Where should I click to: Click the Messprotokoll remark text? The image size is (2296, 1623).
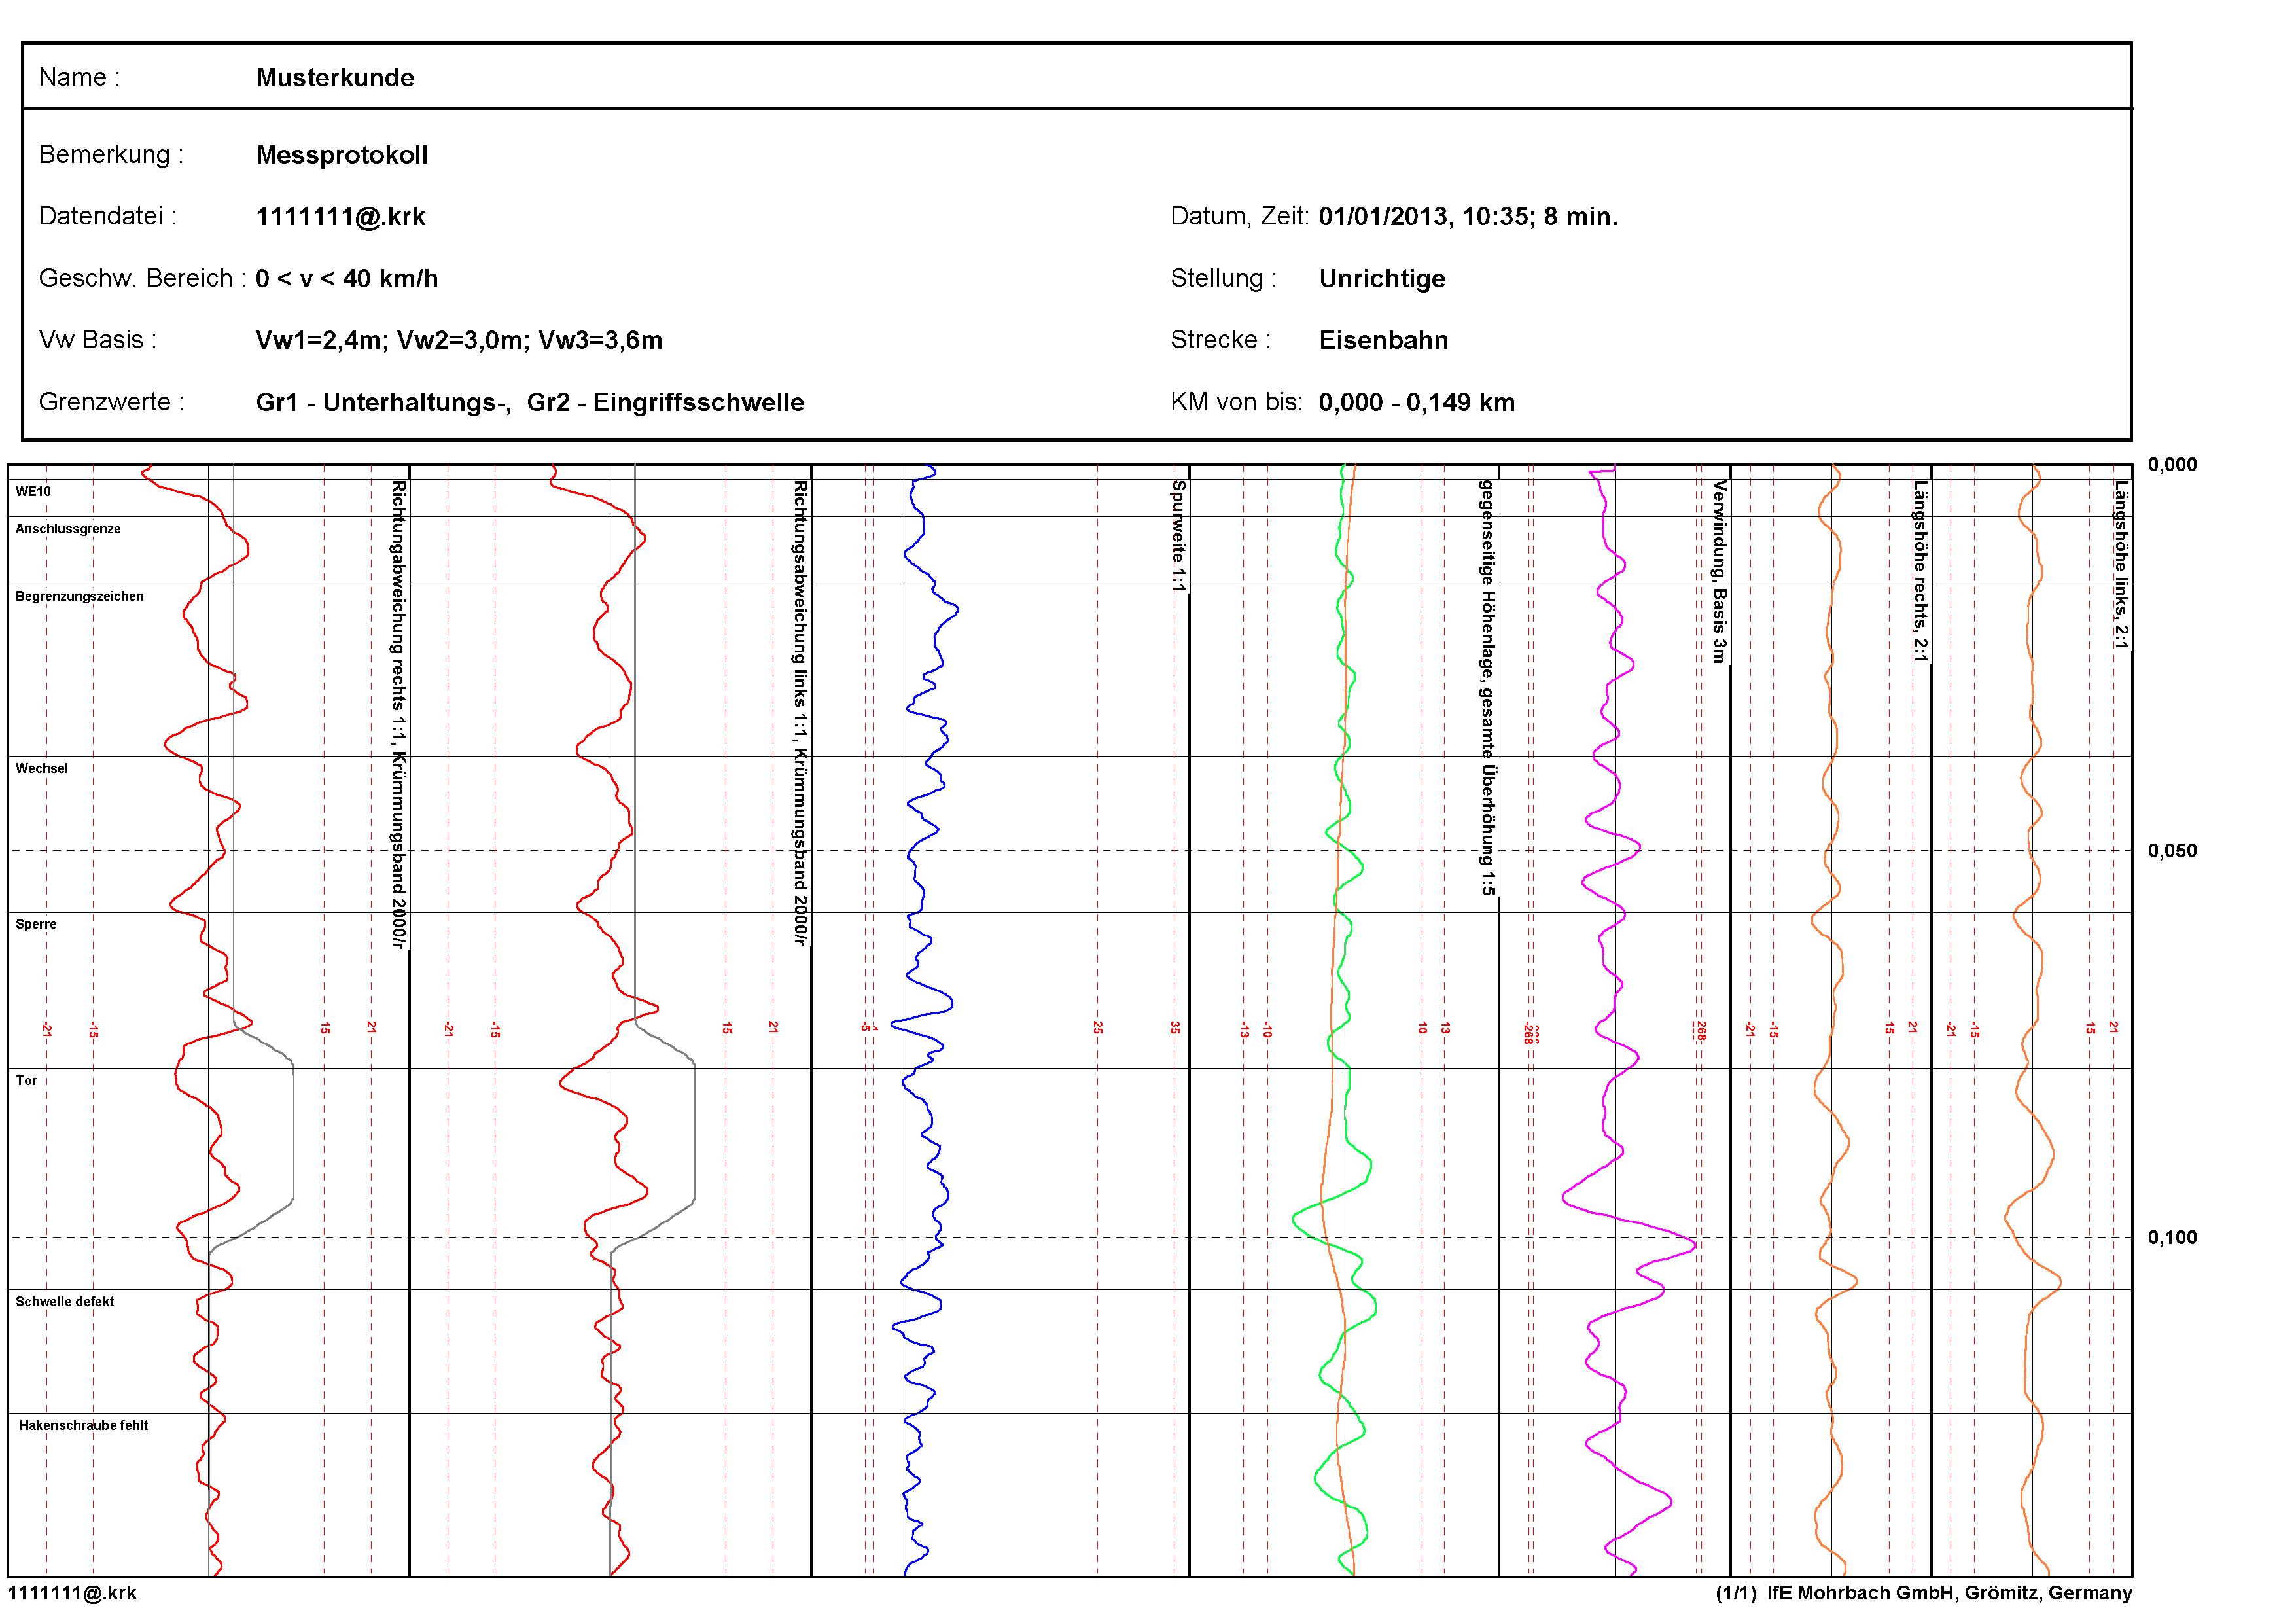click(x=342, y=155)
